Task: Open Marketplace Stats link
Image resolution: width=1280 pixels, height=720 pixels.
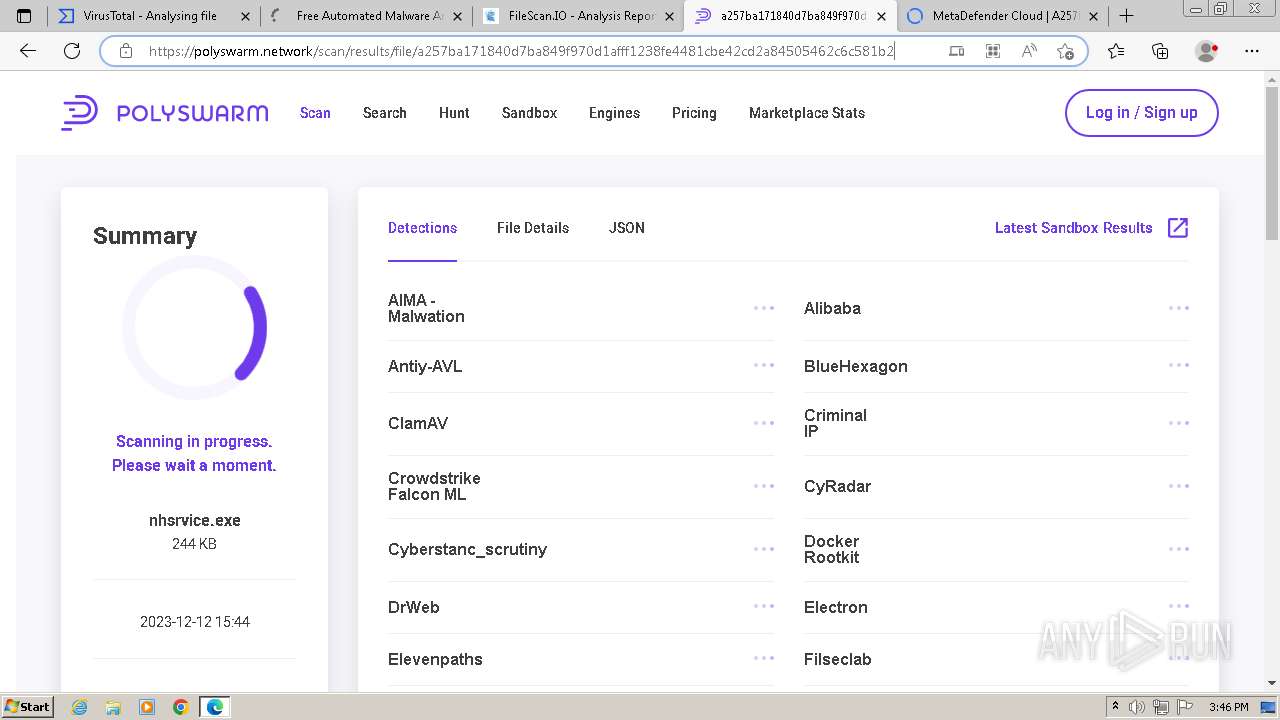Action: (x=807, y=113)
